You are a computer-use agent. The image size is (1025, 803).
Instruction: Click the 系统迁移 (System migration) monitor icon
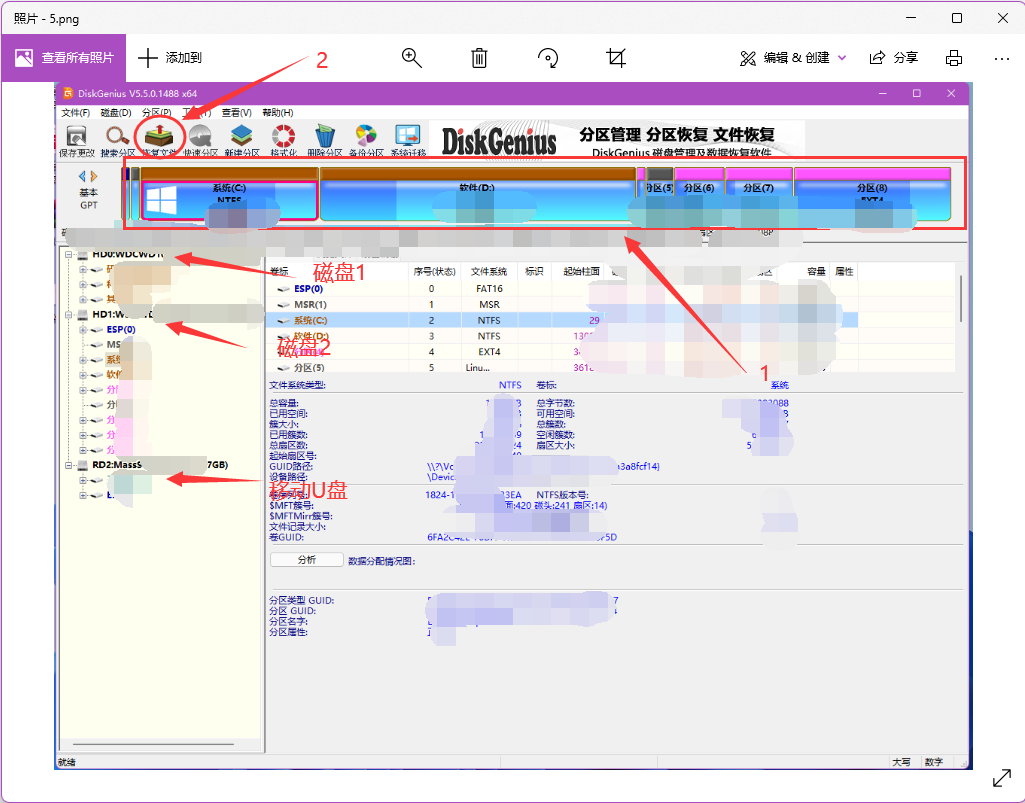point(408,136)
